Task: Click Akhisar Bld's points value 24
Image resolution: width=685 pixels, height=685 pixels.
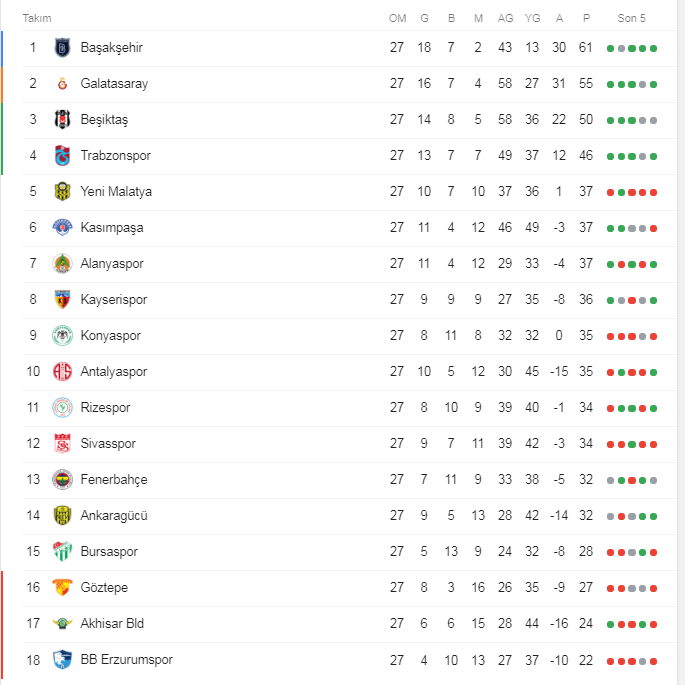Action: coord(586,624)
